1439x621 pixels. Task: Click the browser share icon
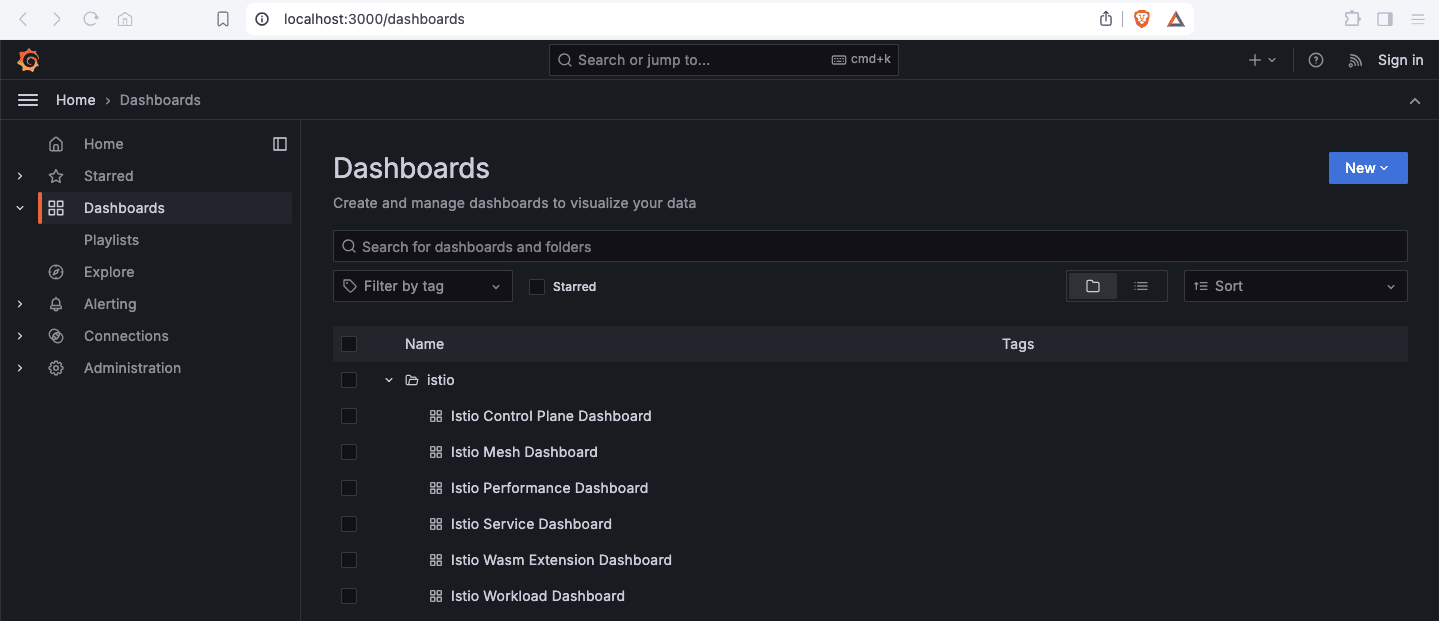1106,19
